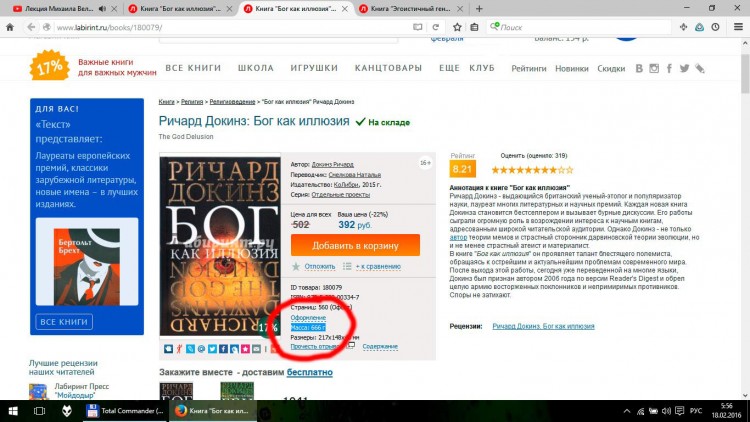Share the book via Twitter icon below cover
The height and width of the screenshot is (422, 750).
[x=212, y=349]
